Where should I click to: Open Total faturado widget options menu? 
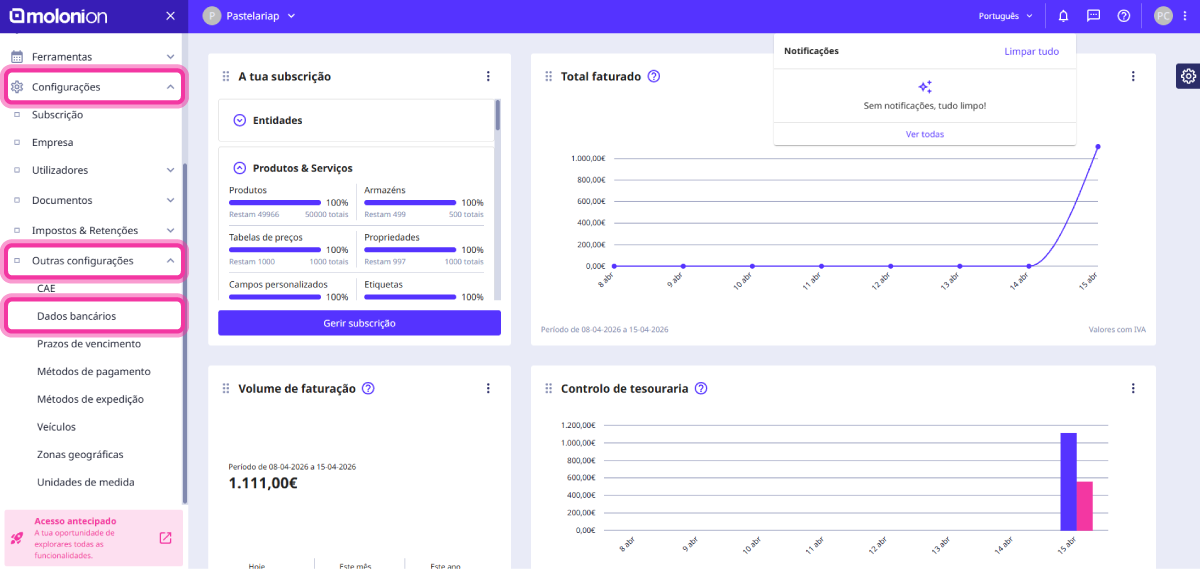point(1133,77)
